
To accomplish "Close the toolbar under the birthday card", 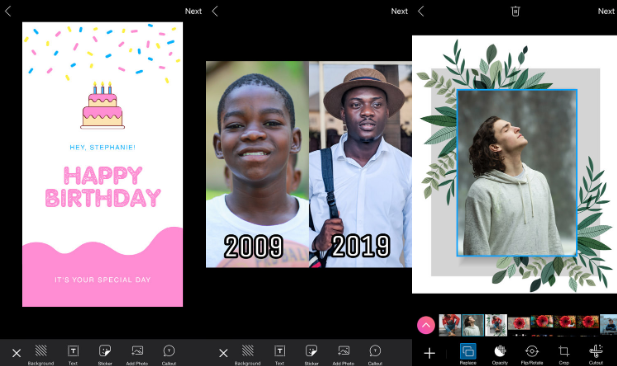I will click(x=17, y=353).
